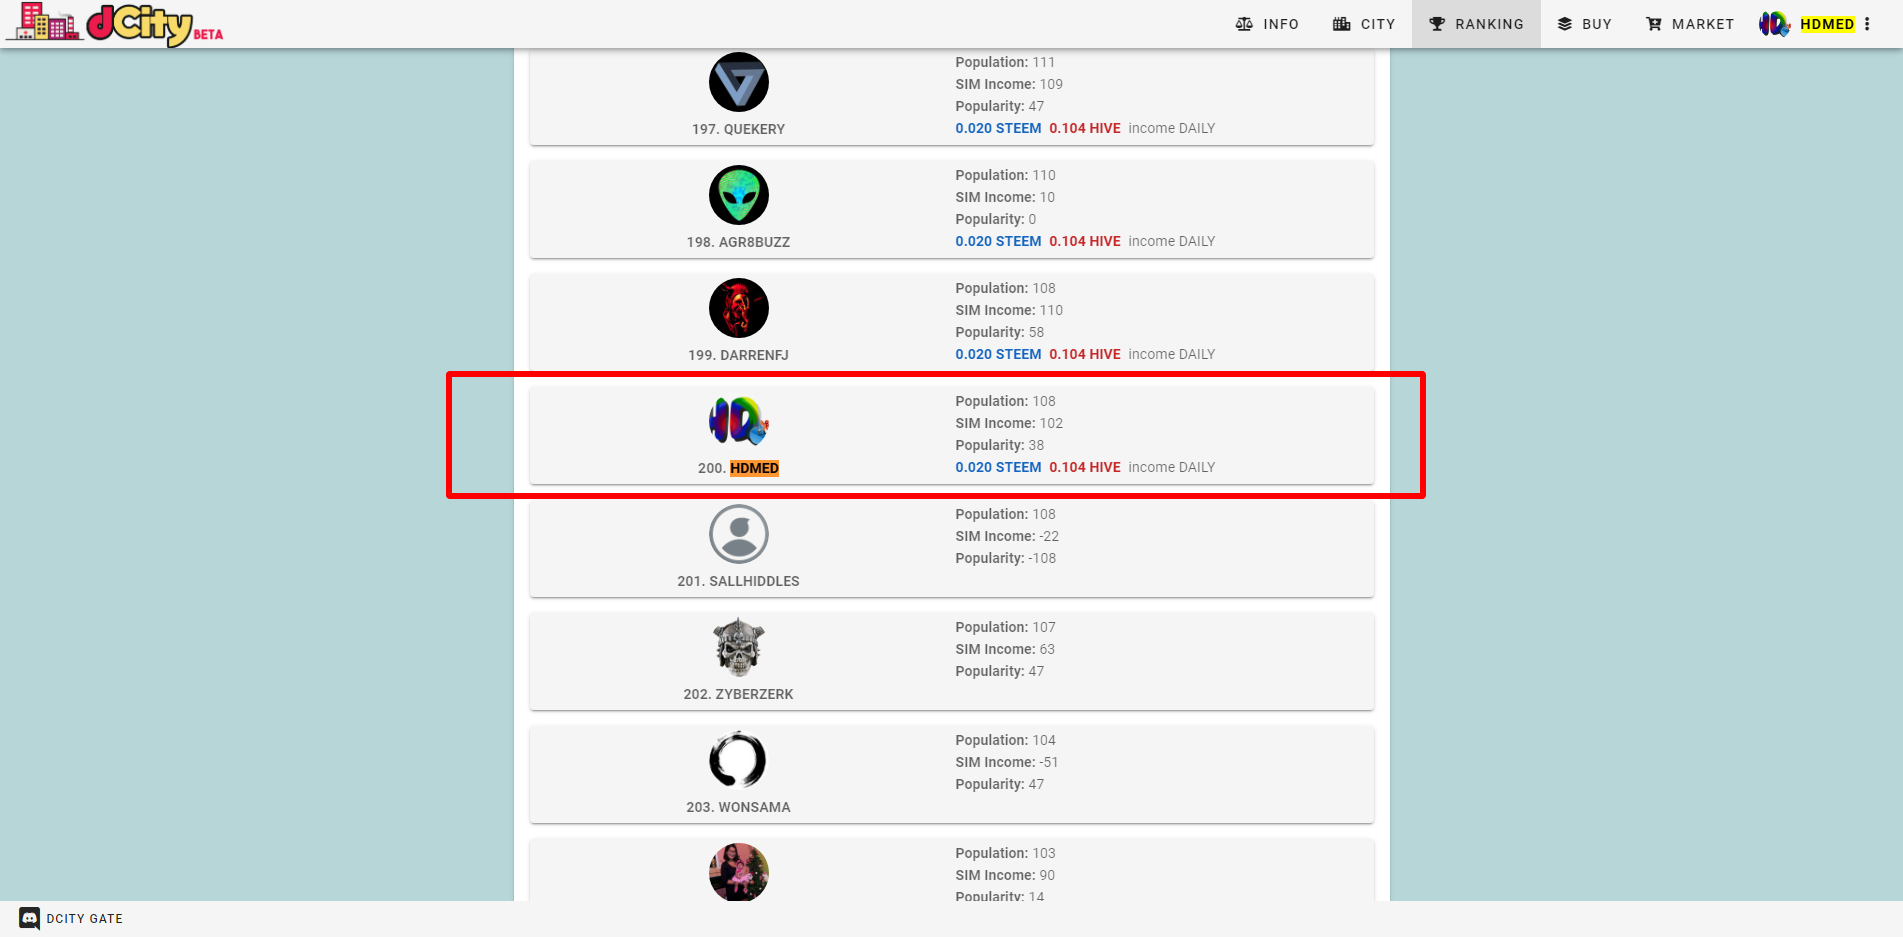The width and height of the screenshot is (1903, 937).
Task: Open the three-dot overflow menu
Action: (1870, 23)
